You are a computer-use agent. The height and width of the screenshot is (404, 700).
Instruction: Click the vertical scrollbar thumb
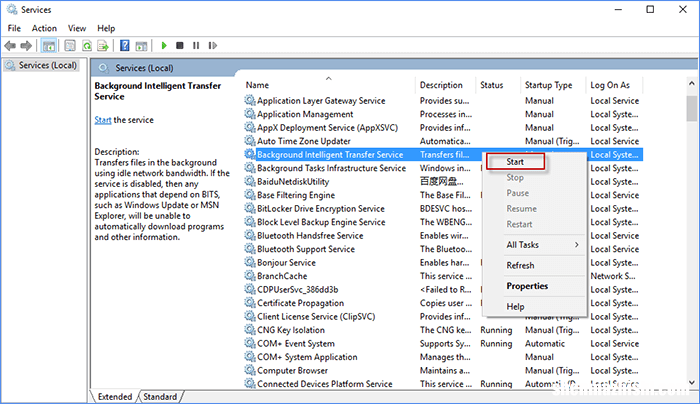tap(692, 108)
